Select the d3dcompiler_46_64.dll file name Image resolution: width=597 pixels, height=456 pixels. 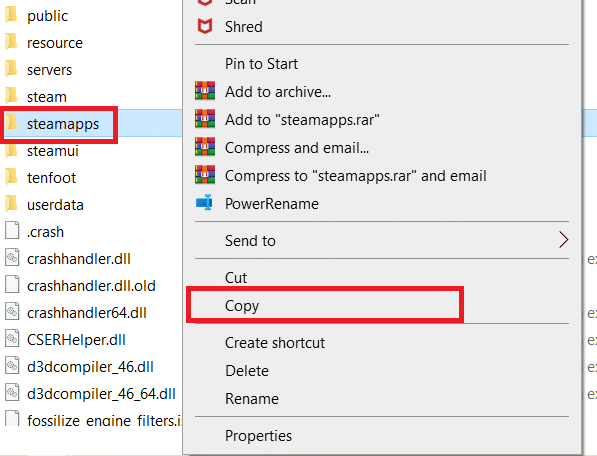click(101, 394)
